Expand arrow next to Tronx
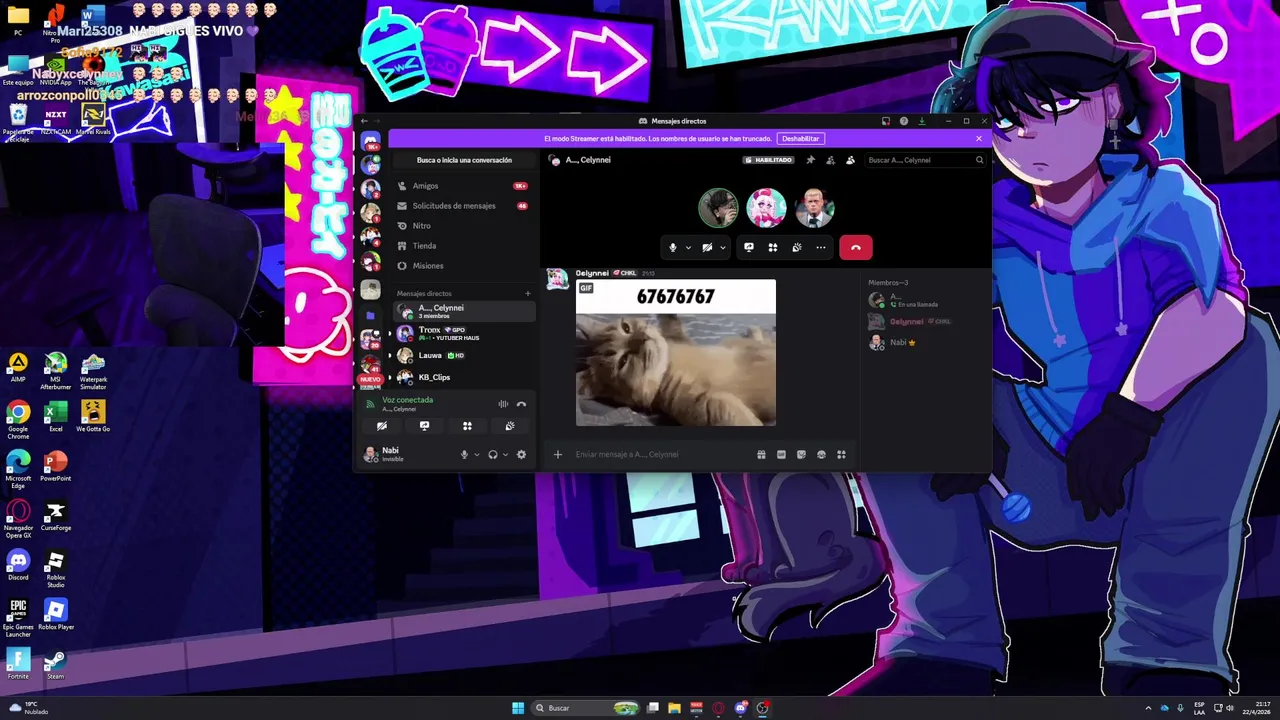The height and width of the screenshot is (720, 1280). [390, 333]
